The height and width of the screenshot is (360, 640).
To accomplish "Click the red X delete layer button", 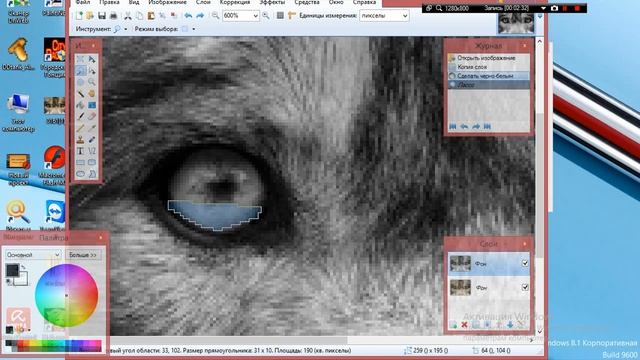I will [464, 325].
